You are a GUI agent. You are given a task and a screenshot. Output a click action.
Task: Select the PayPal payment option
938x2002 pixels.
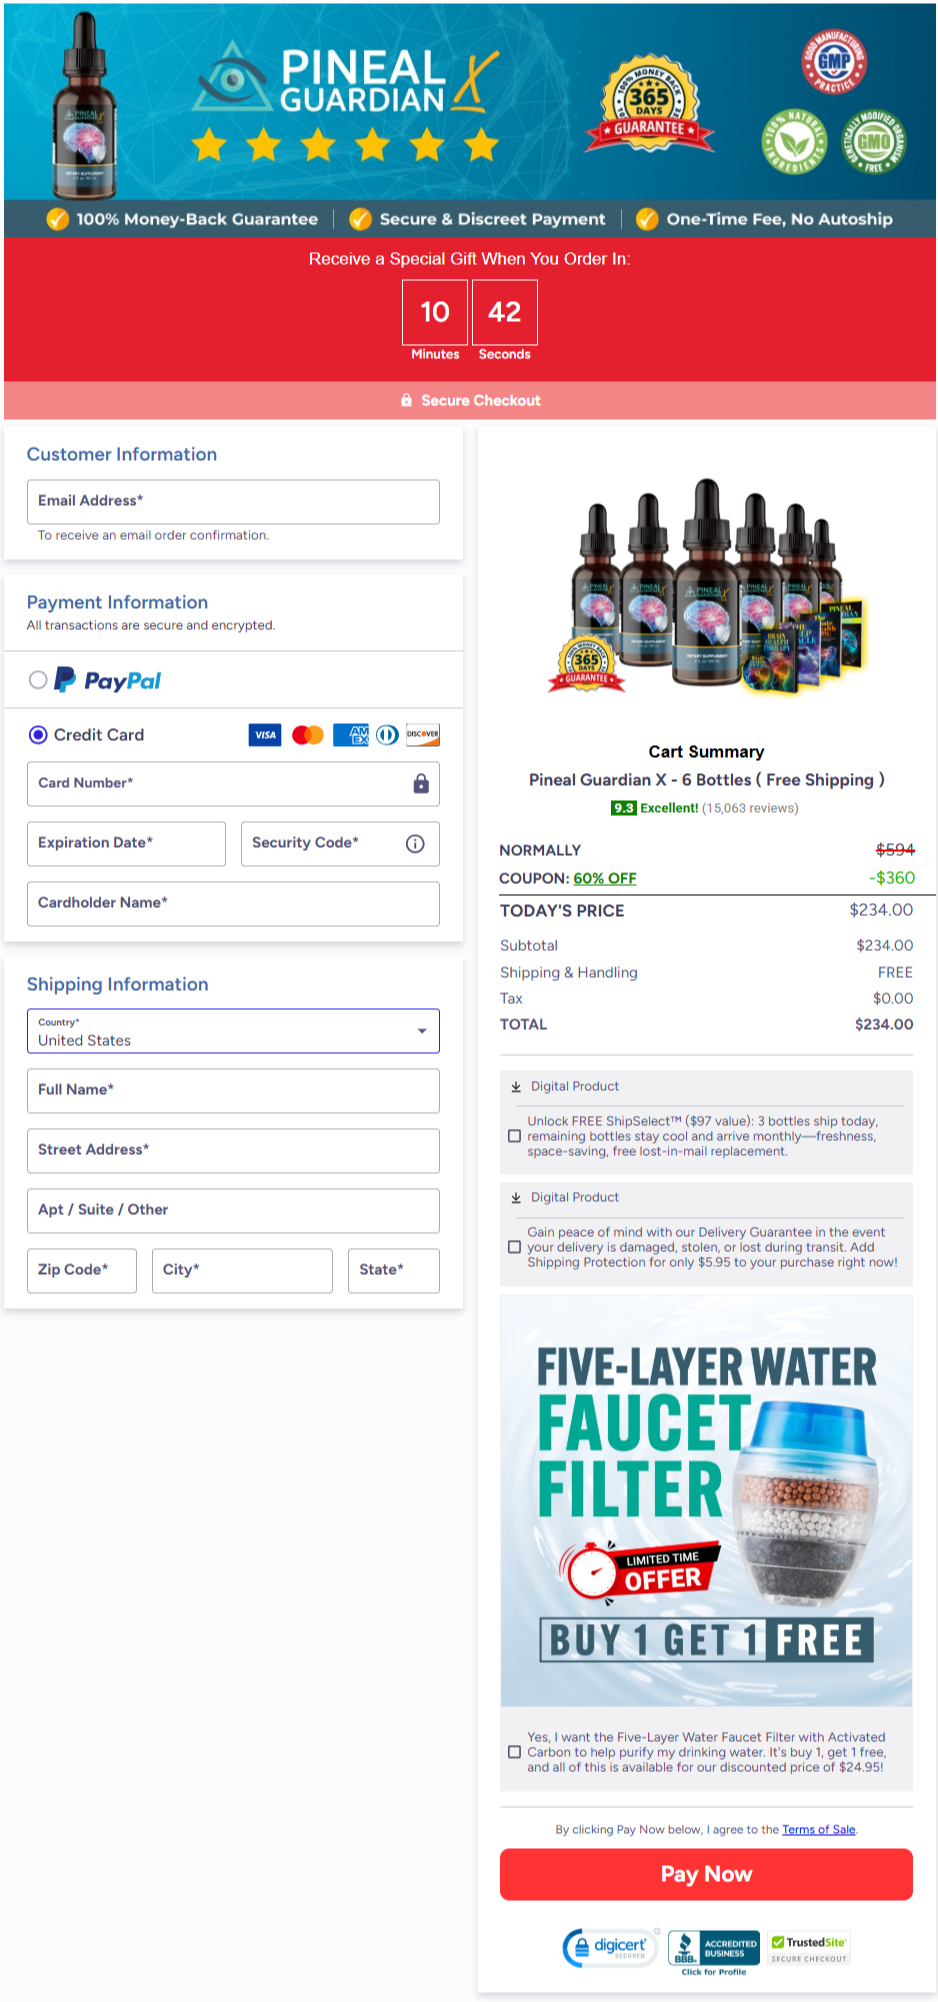click(38, 680)
